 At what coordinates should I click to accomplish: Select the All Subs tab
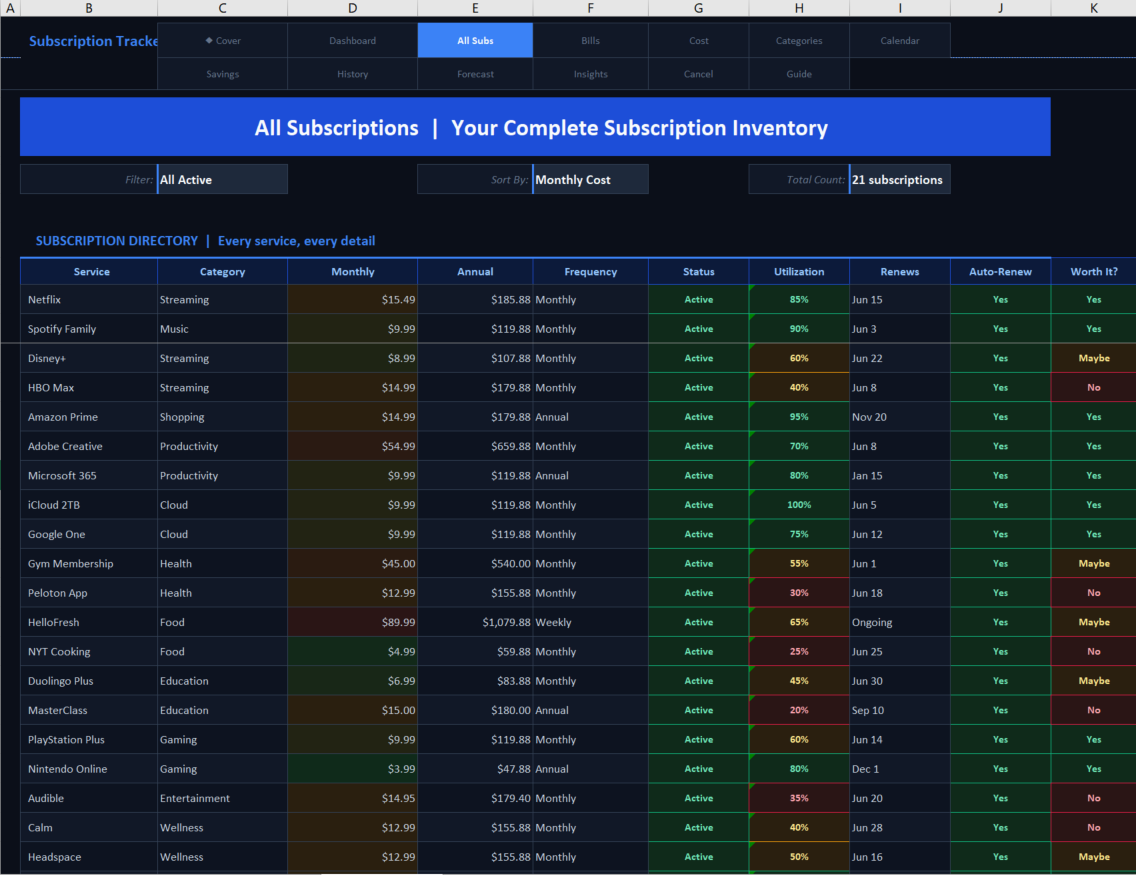coord(475,41)
